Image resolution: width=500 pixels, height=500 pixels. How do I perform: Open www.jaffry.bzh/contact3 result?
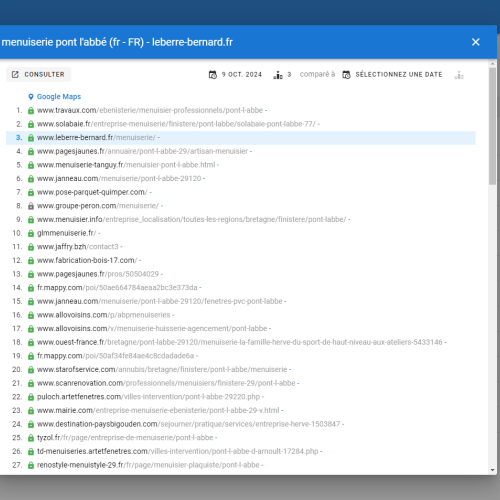click(78, 247)
